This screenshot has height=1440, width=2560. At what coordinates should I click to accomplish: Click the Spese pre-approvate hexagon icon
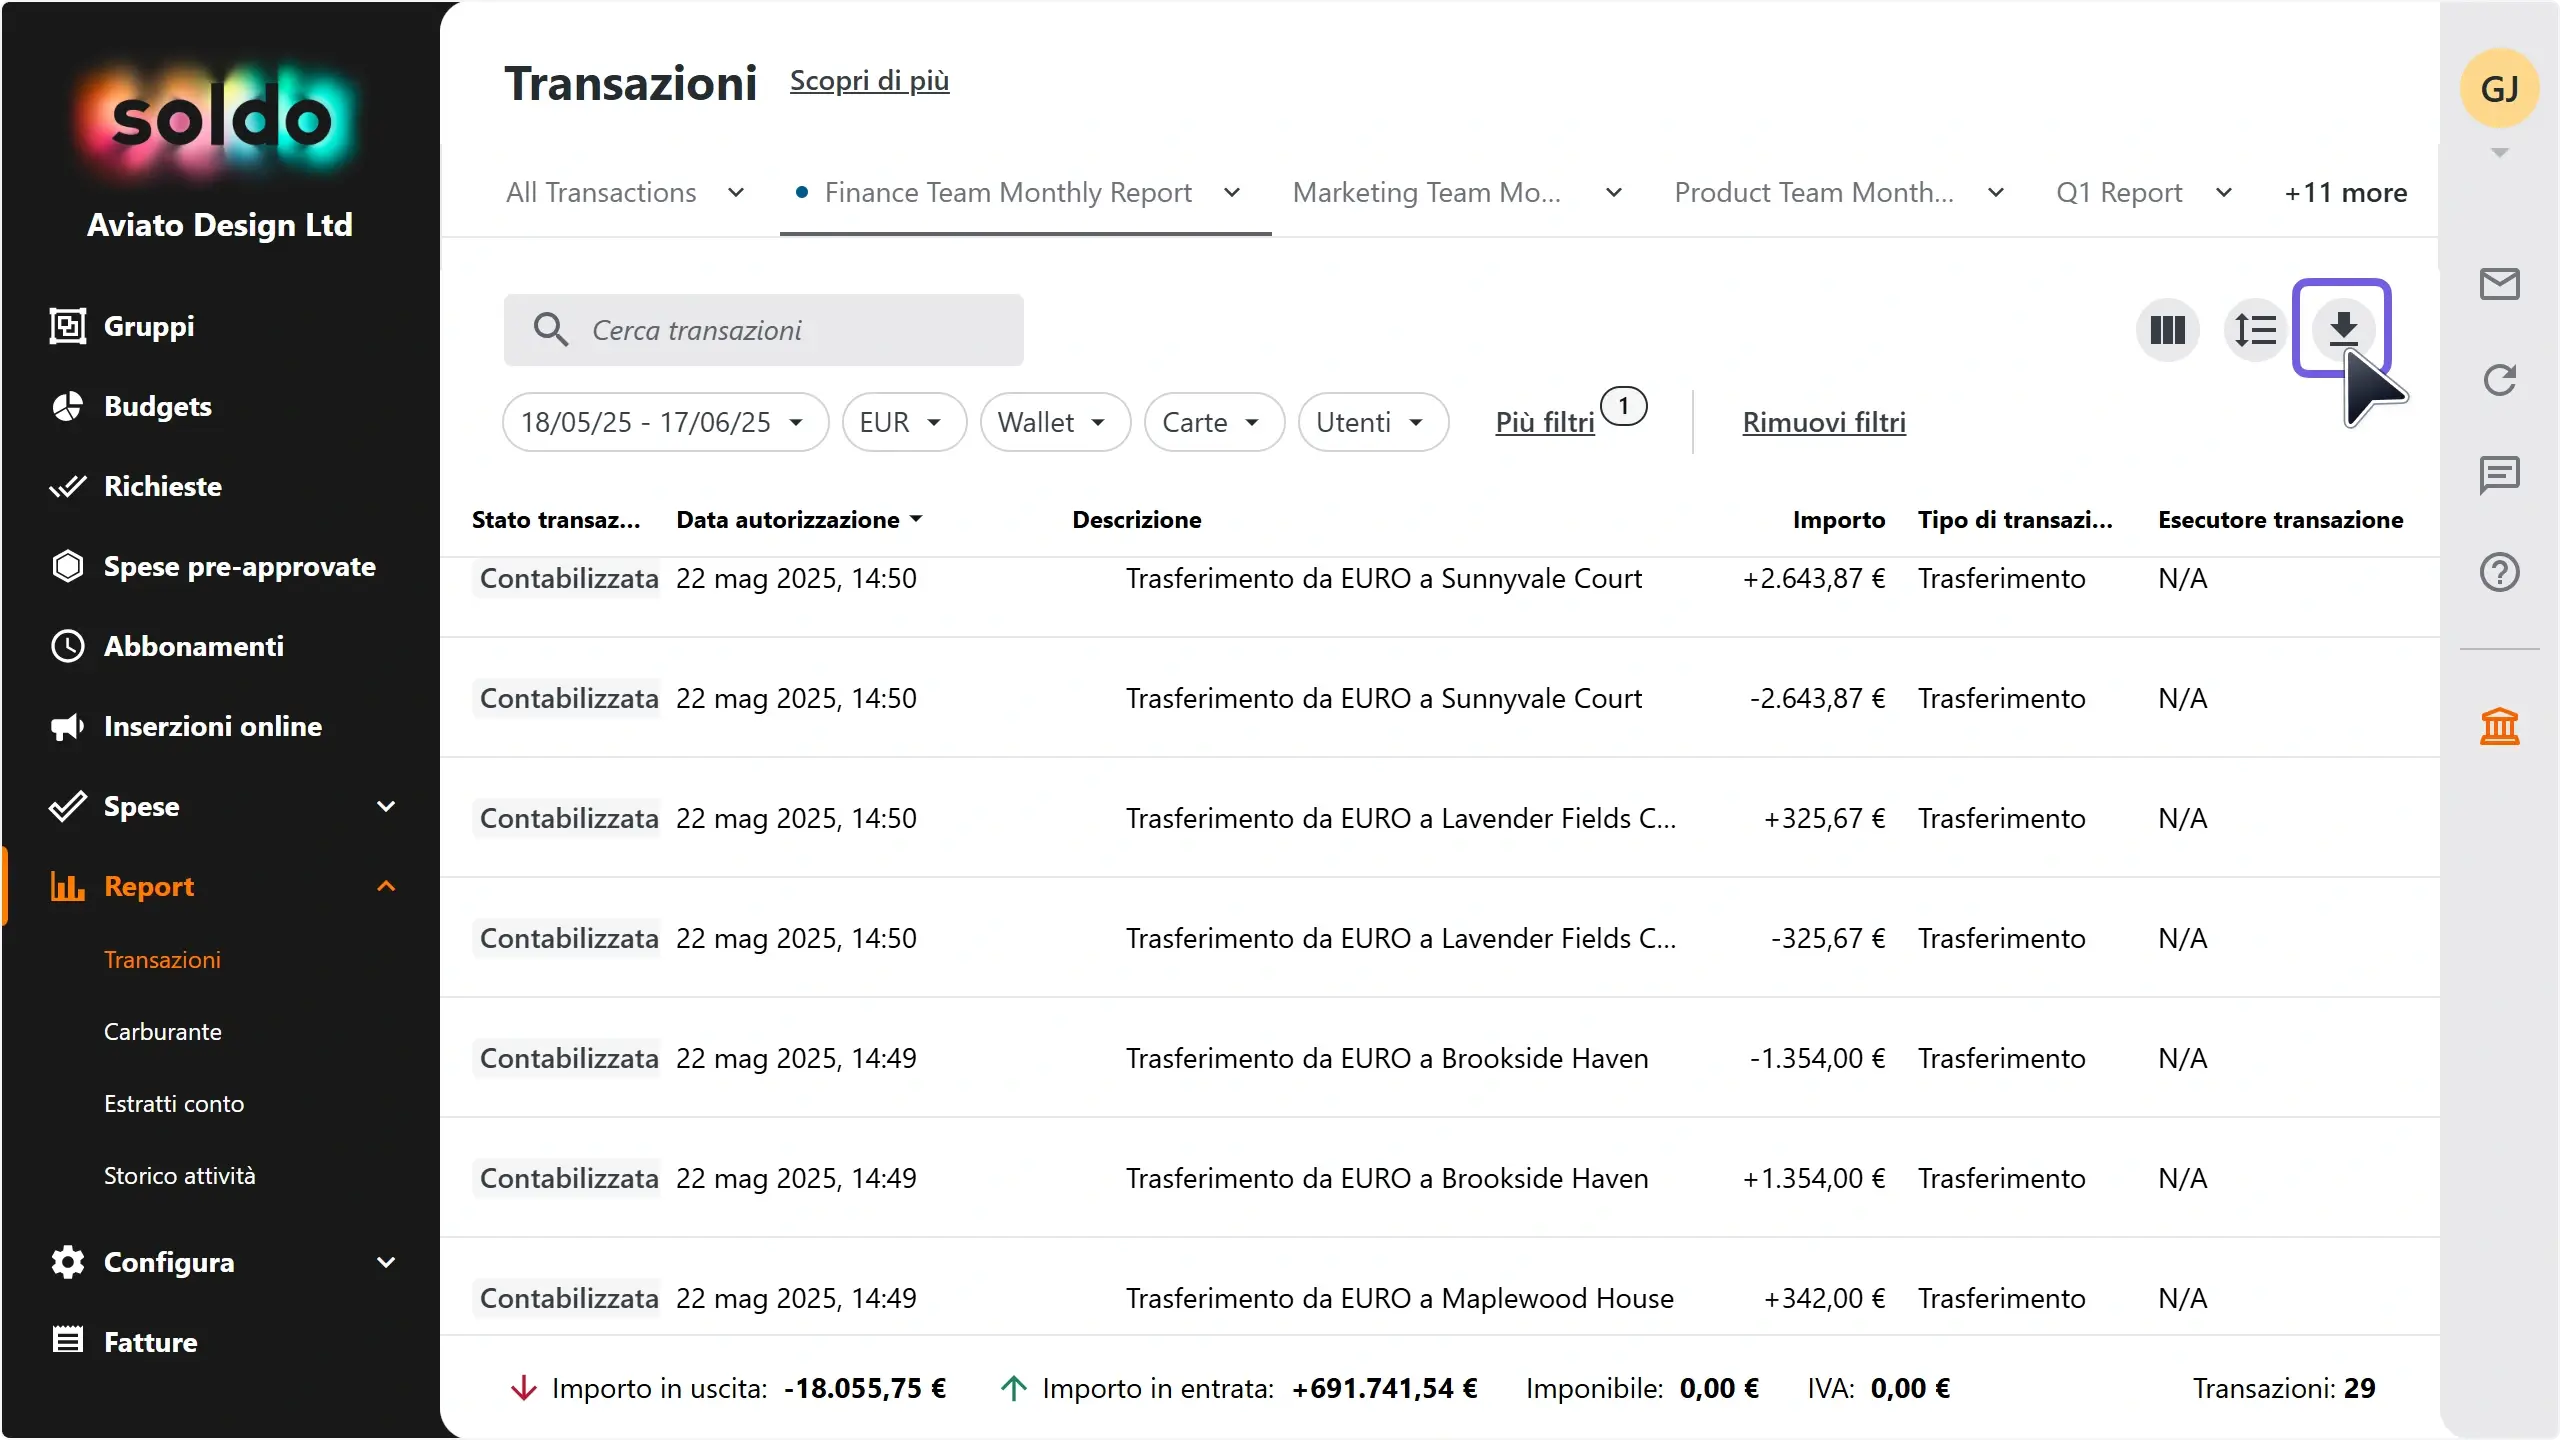[68, 566]
